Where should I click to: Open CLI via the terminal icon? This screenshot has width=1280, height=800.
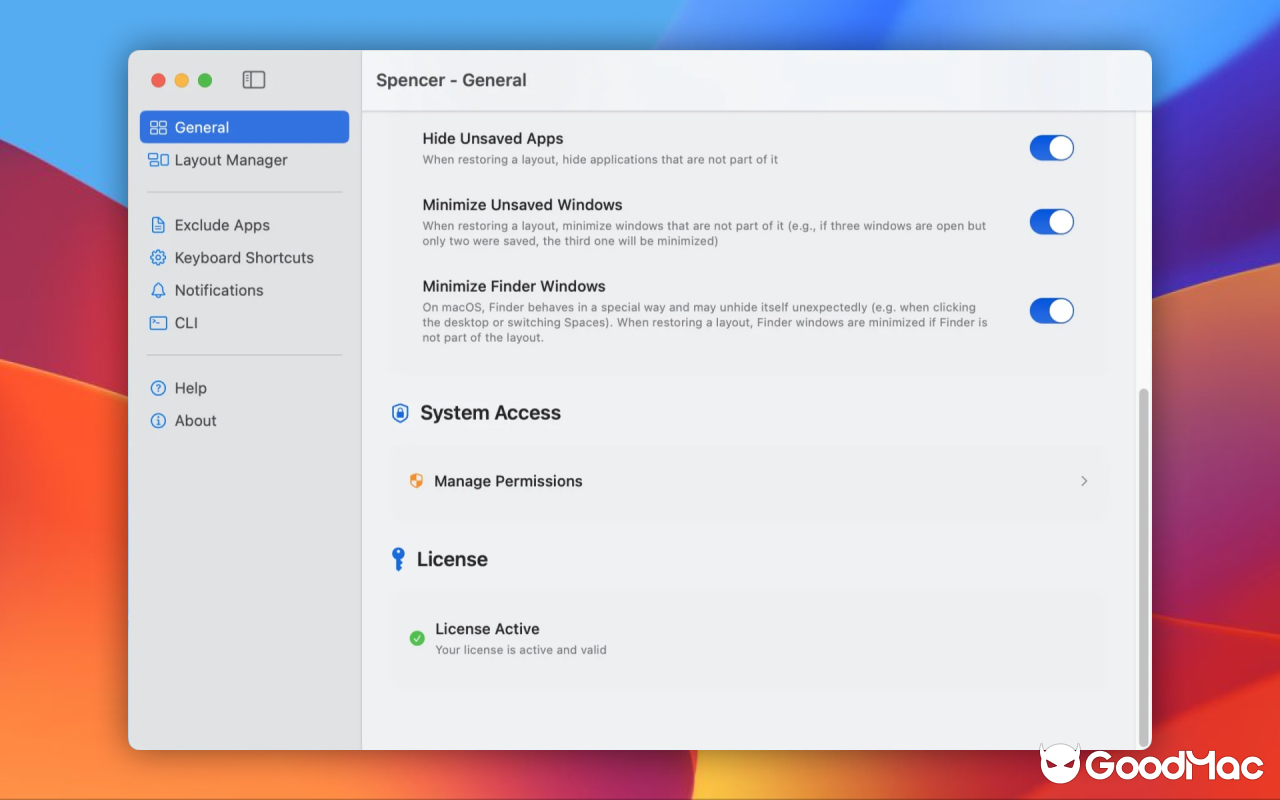[158, 323]
